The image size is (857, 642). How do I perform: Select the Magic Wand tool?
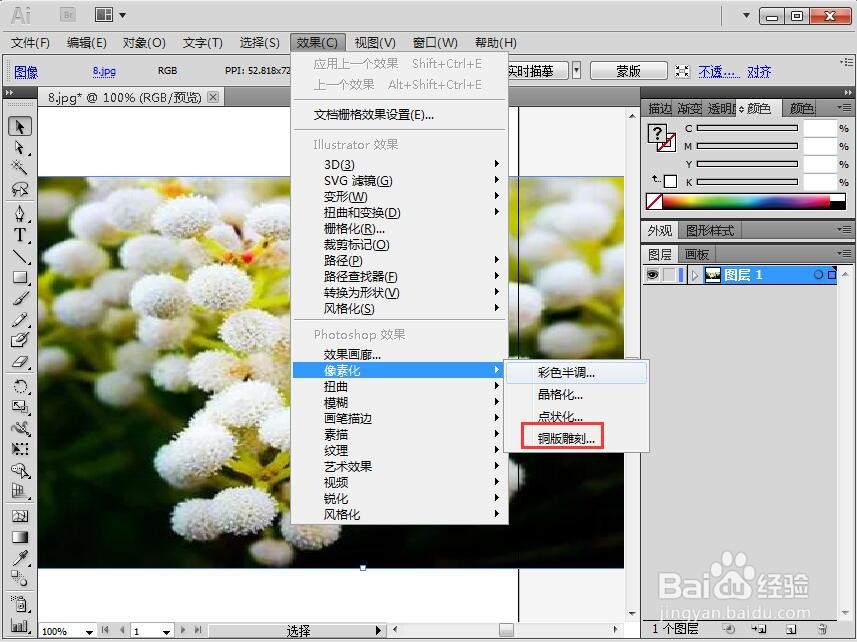[x=20, y=169]
